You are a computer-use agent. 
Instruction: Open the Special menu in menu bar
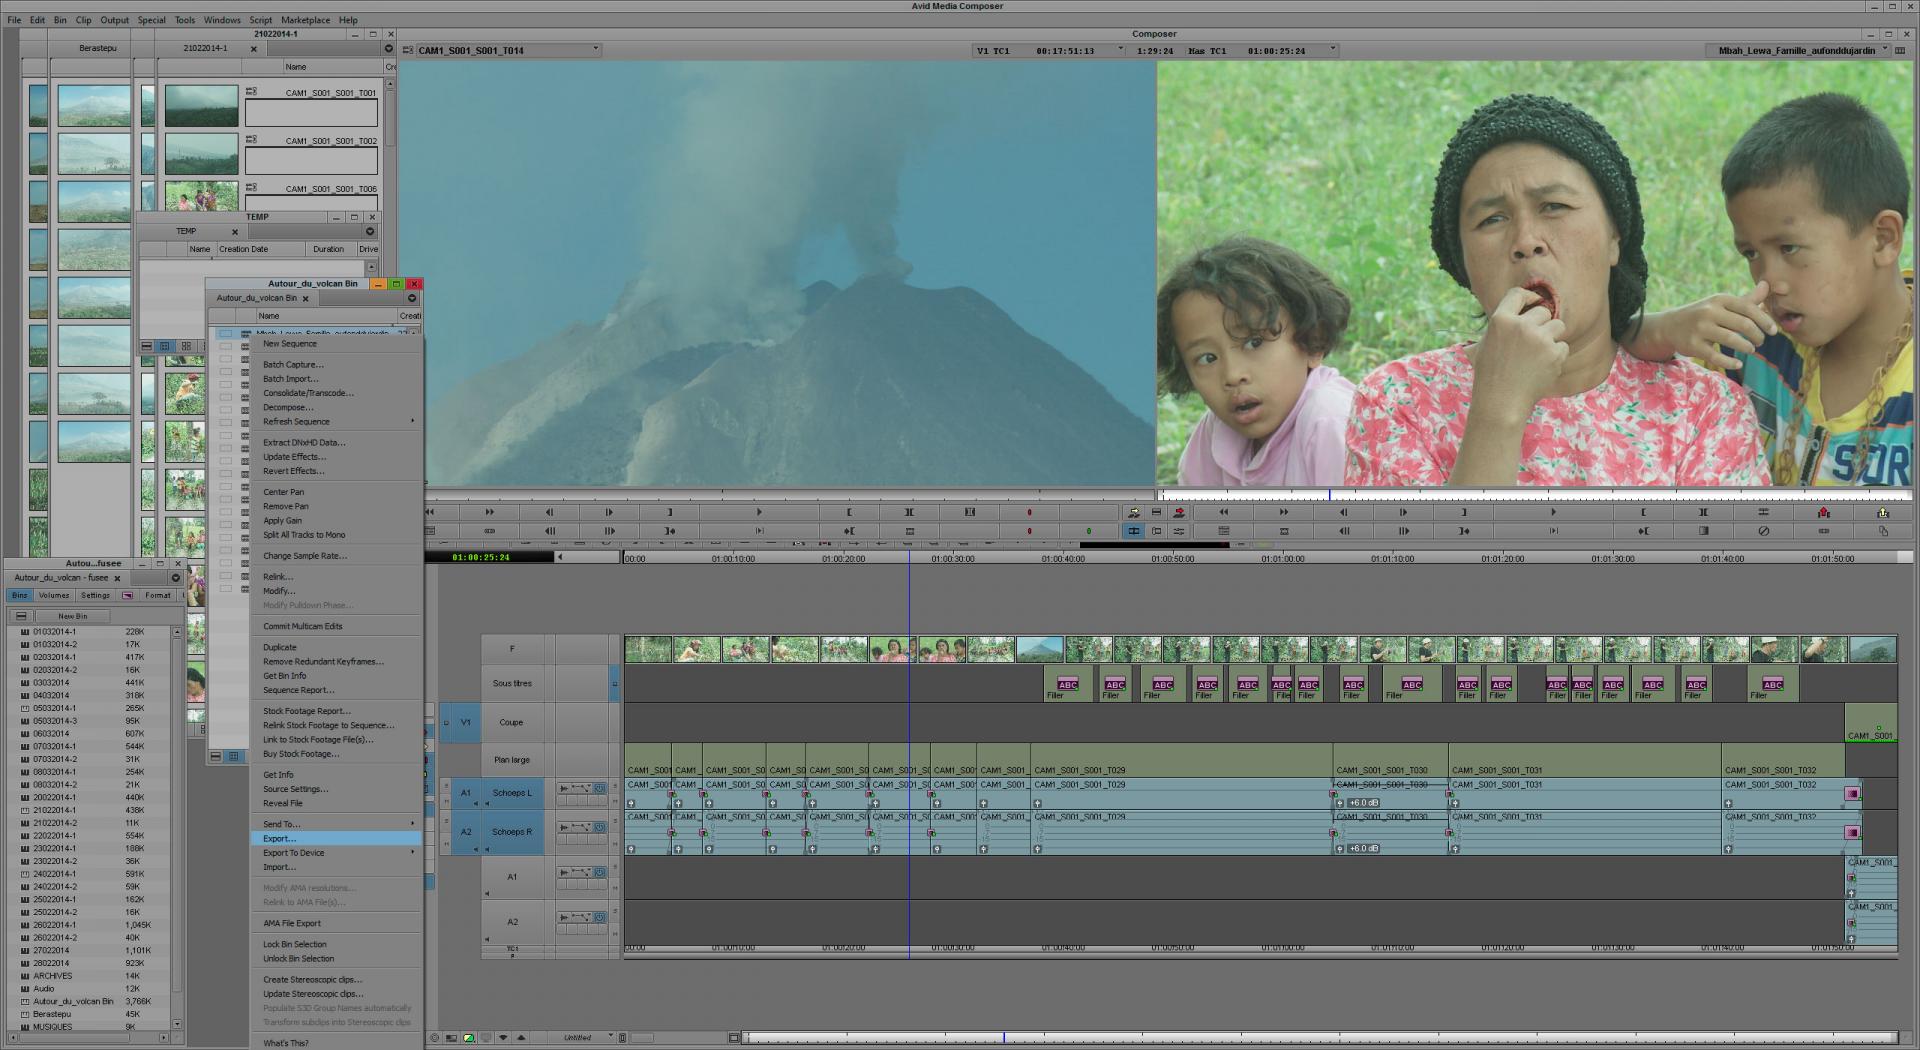(x=151, y=20)
